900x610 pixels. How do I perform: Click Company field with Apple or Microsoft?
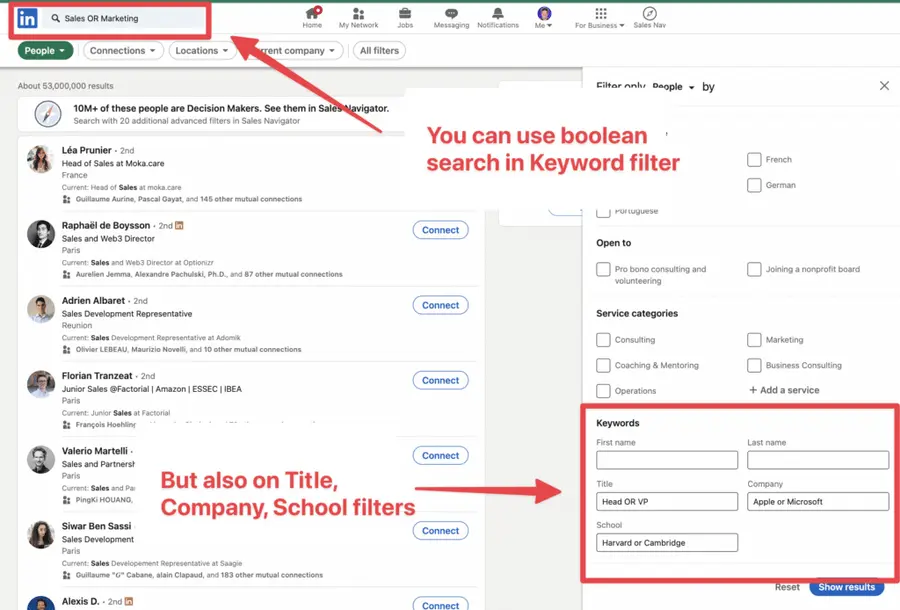pyautogui.click(x=818, y=502)
